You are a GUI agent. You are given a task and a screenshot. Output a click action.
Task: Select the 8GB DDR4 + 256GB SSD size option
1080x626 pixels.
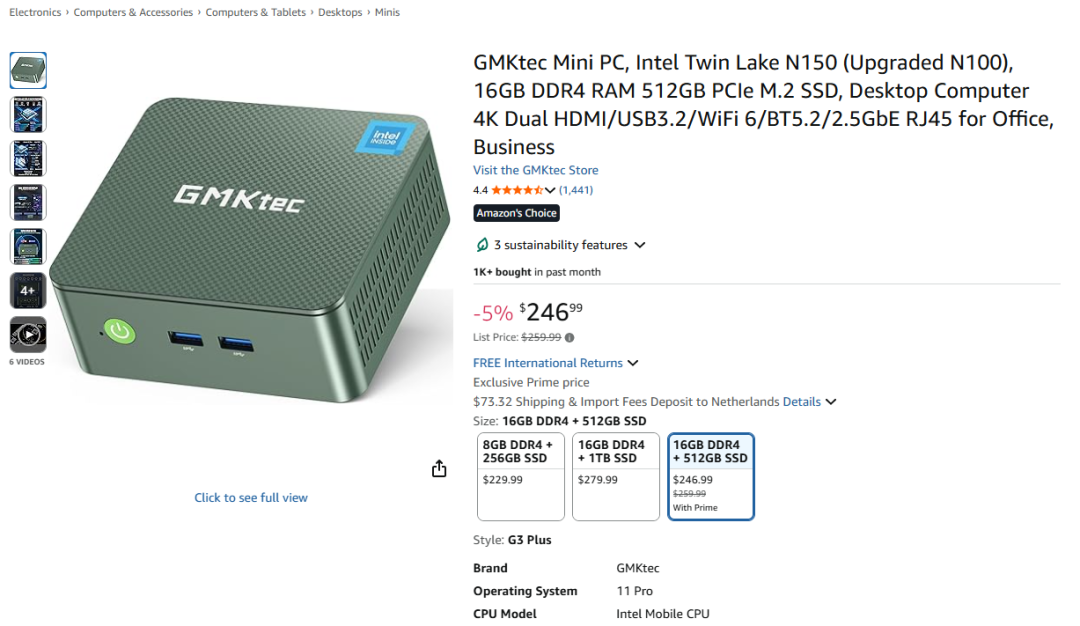coord(520,477)
